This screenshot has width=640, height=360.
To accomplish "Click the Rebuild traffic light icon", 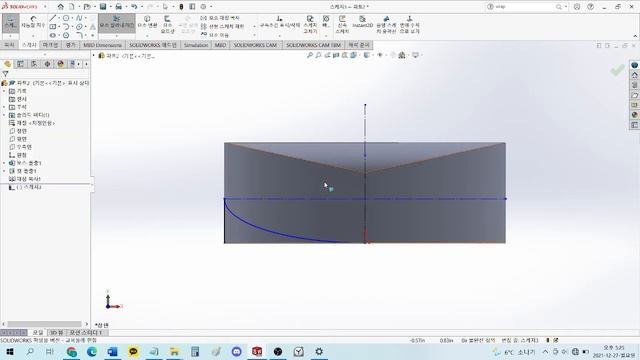I will (181, 7).
